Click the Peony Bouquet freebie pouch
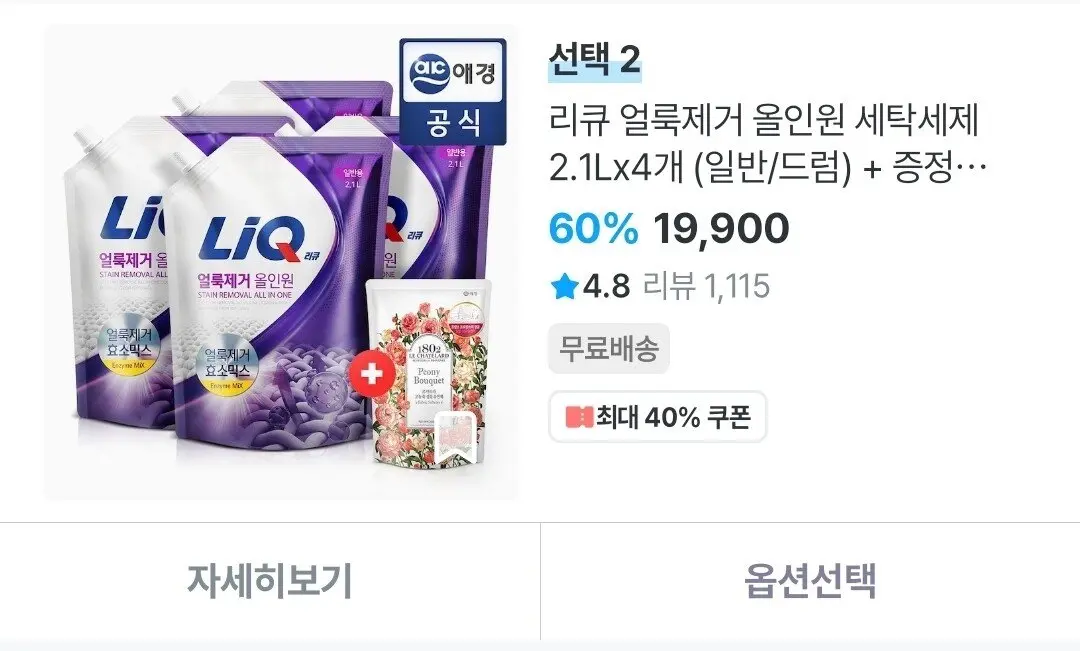This screenshot has height=651, width=1080. click(x=428, y=373)
